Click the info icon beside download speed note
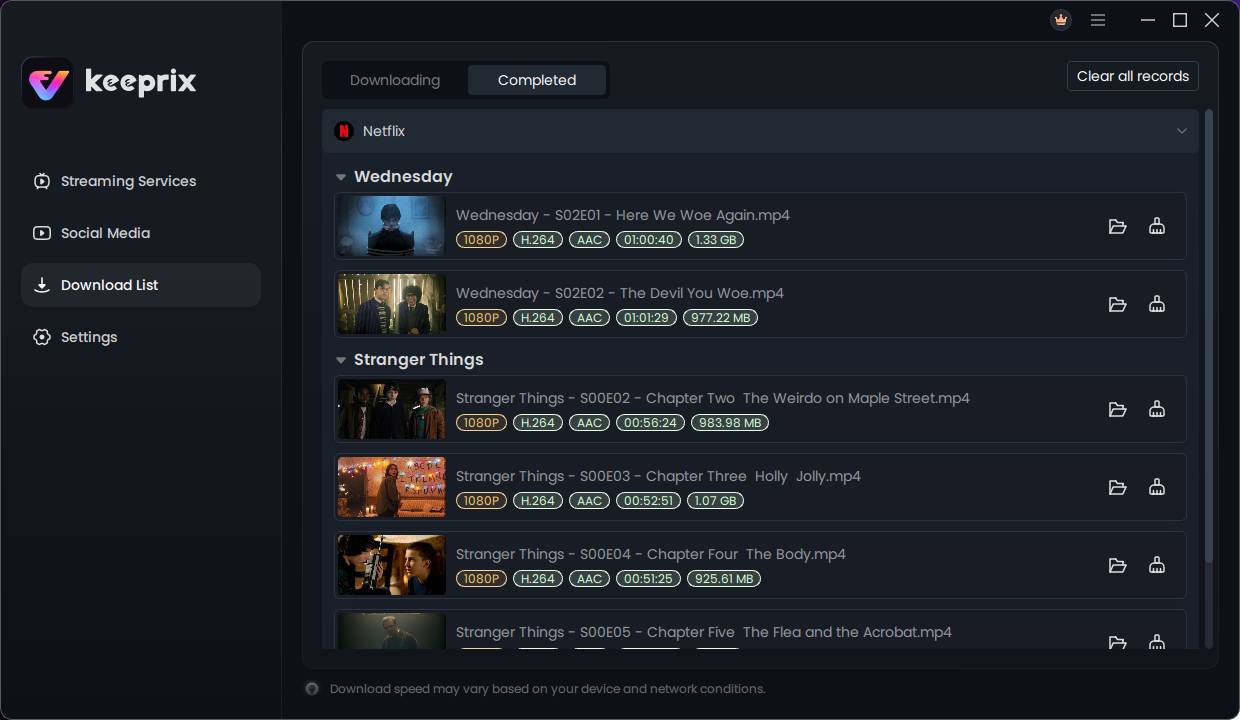This screenshot has height=720, width=1240. click(x=312, y=688)
